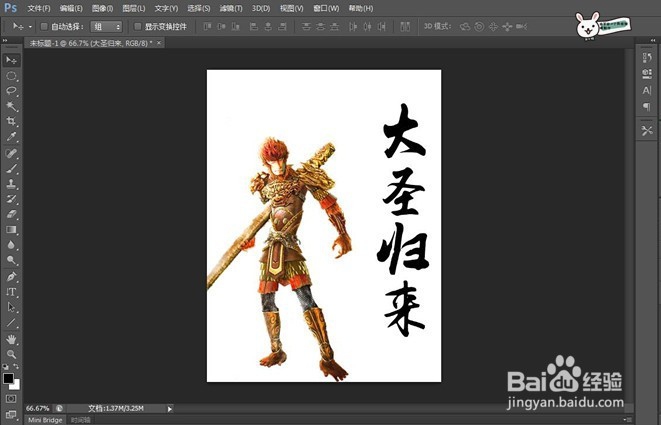661x425 pixels.
Task: Select the Blur tool
Action: 11,245
